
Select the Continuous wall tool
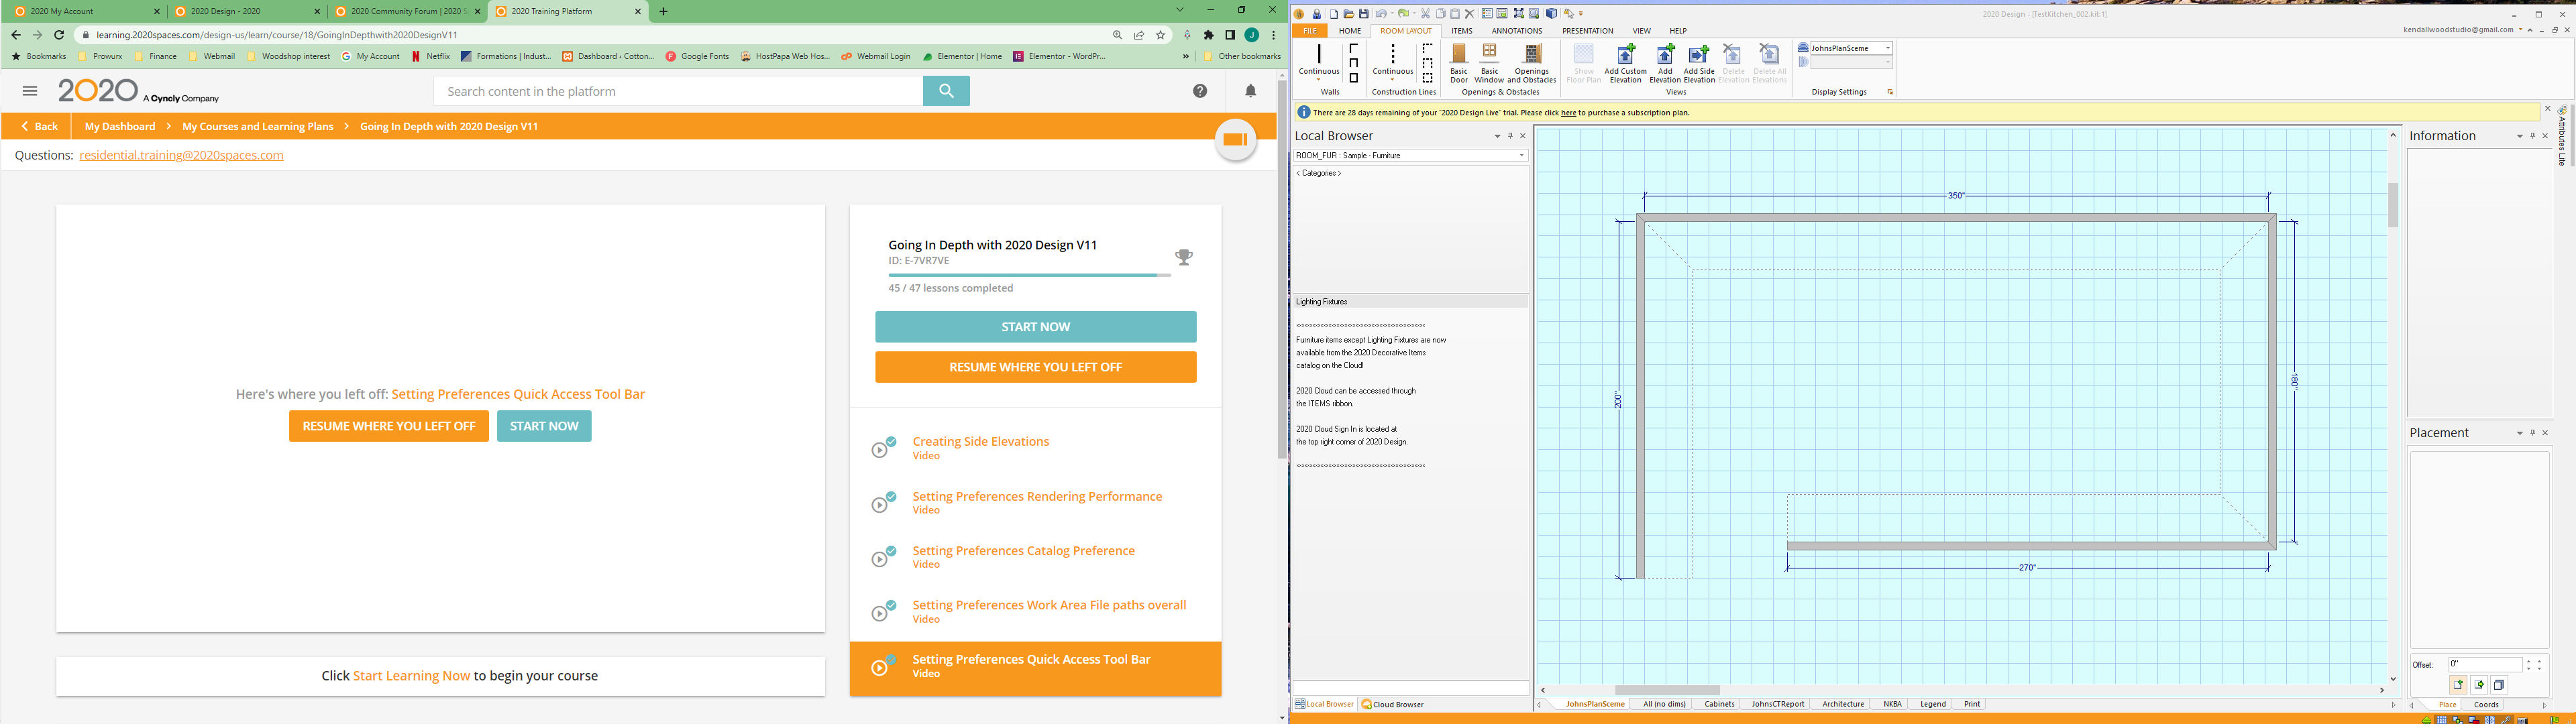tap(1319, 61)
